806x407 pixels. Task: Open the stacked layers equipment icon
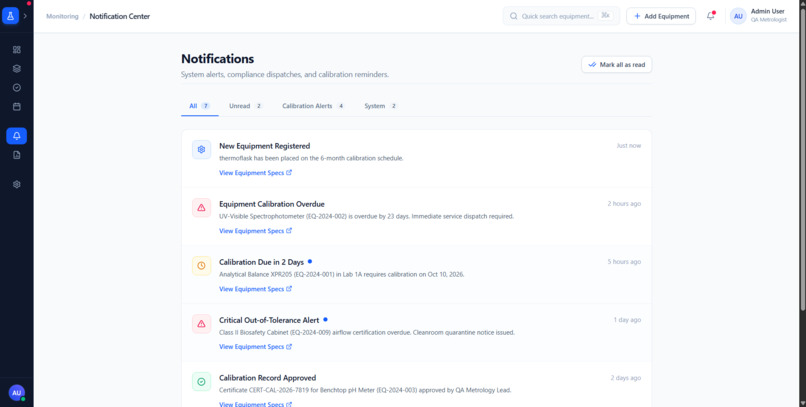(x=16, y=68)
